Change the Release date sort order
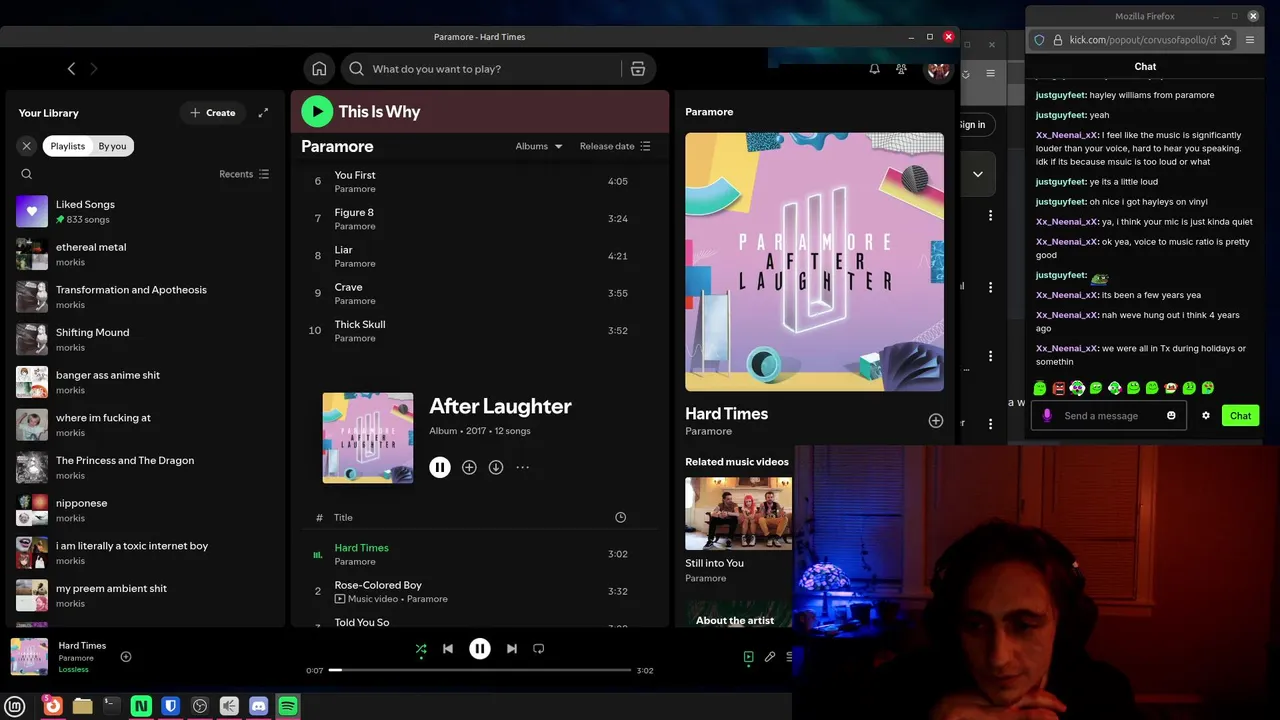 tap(615, 146)
